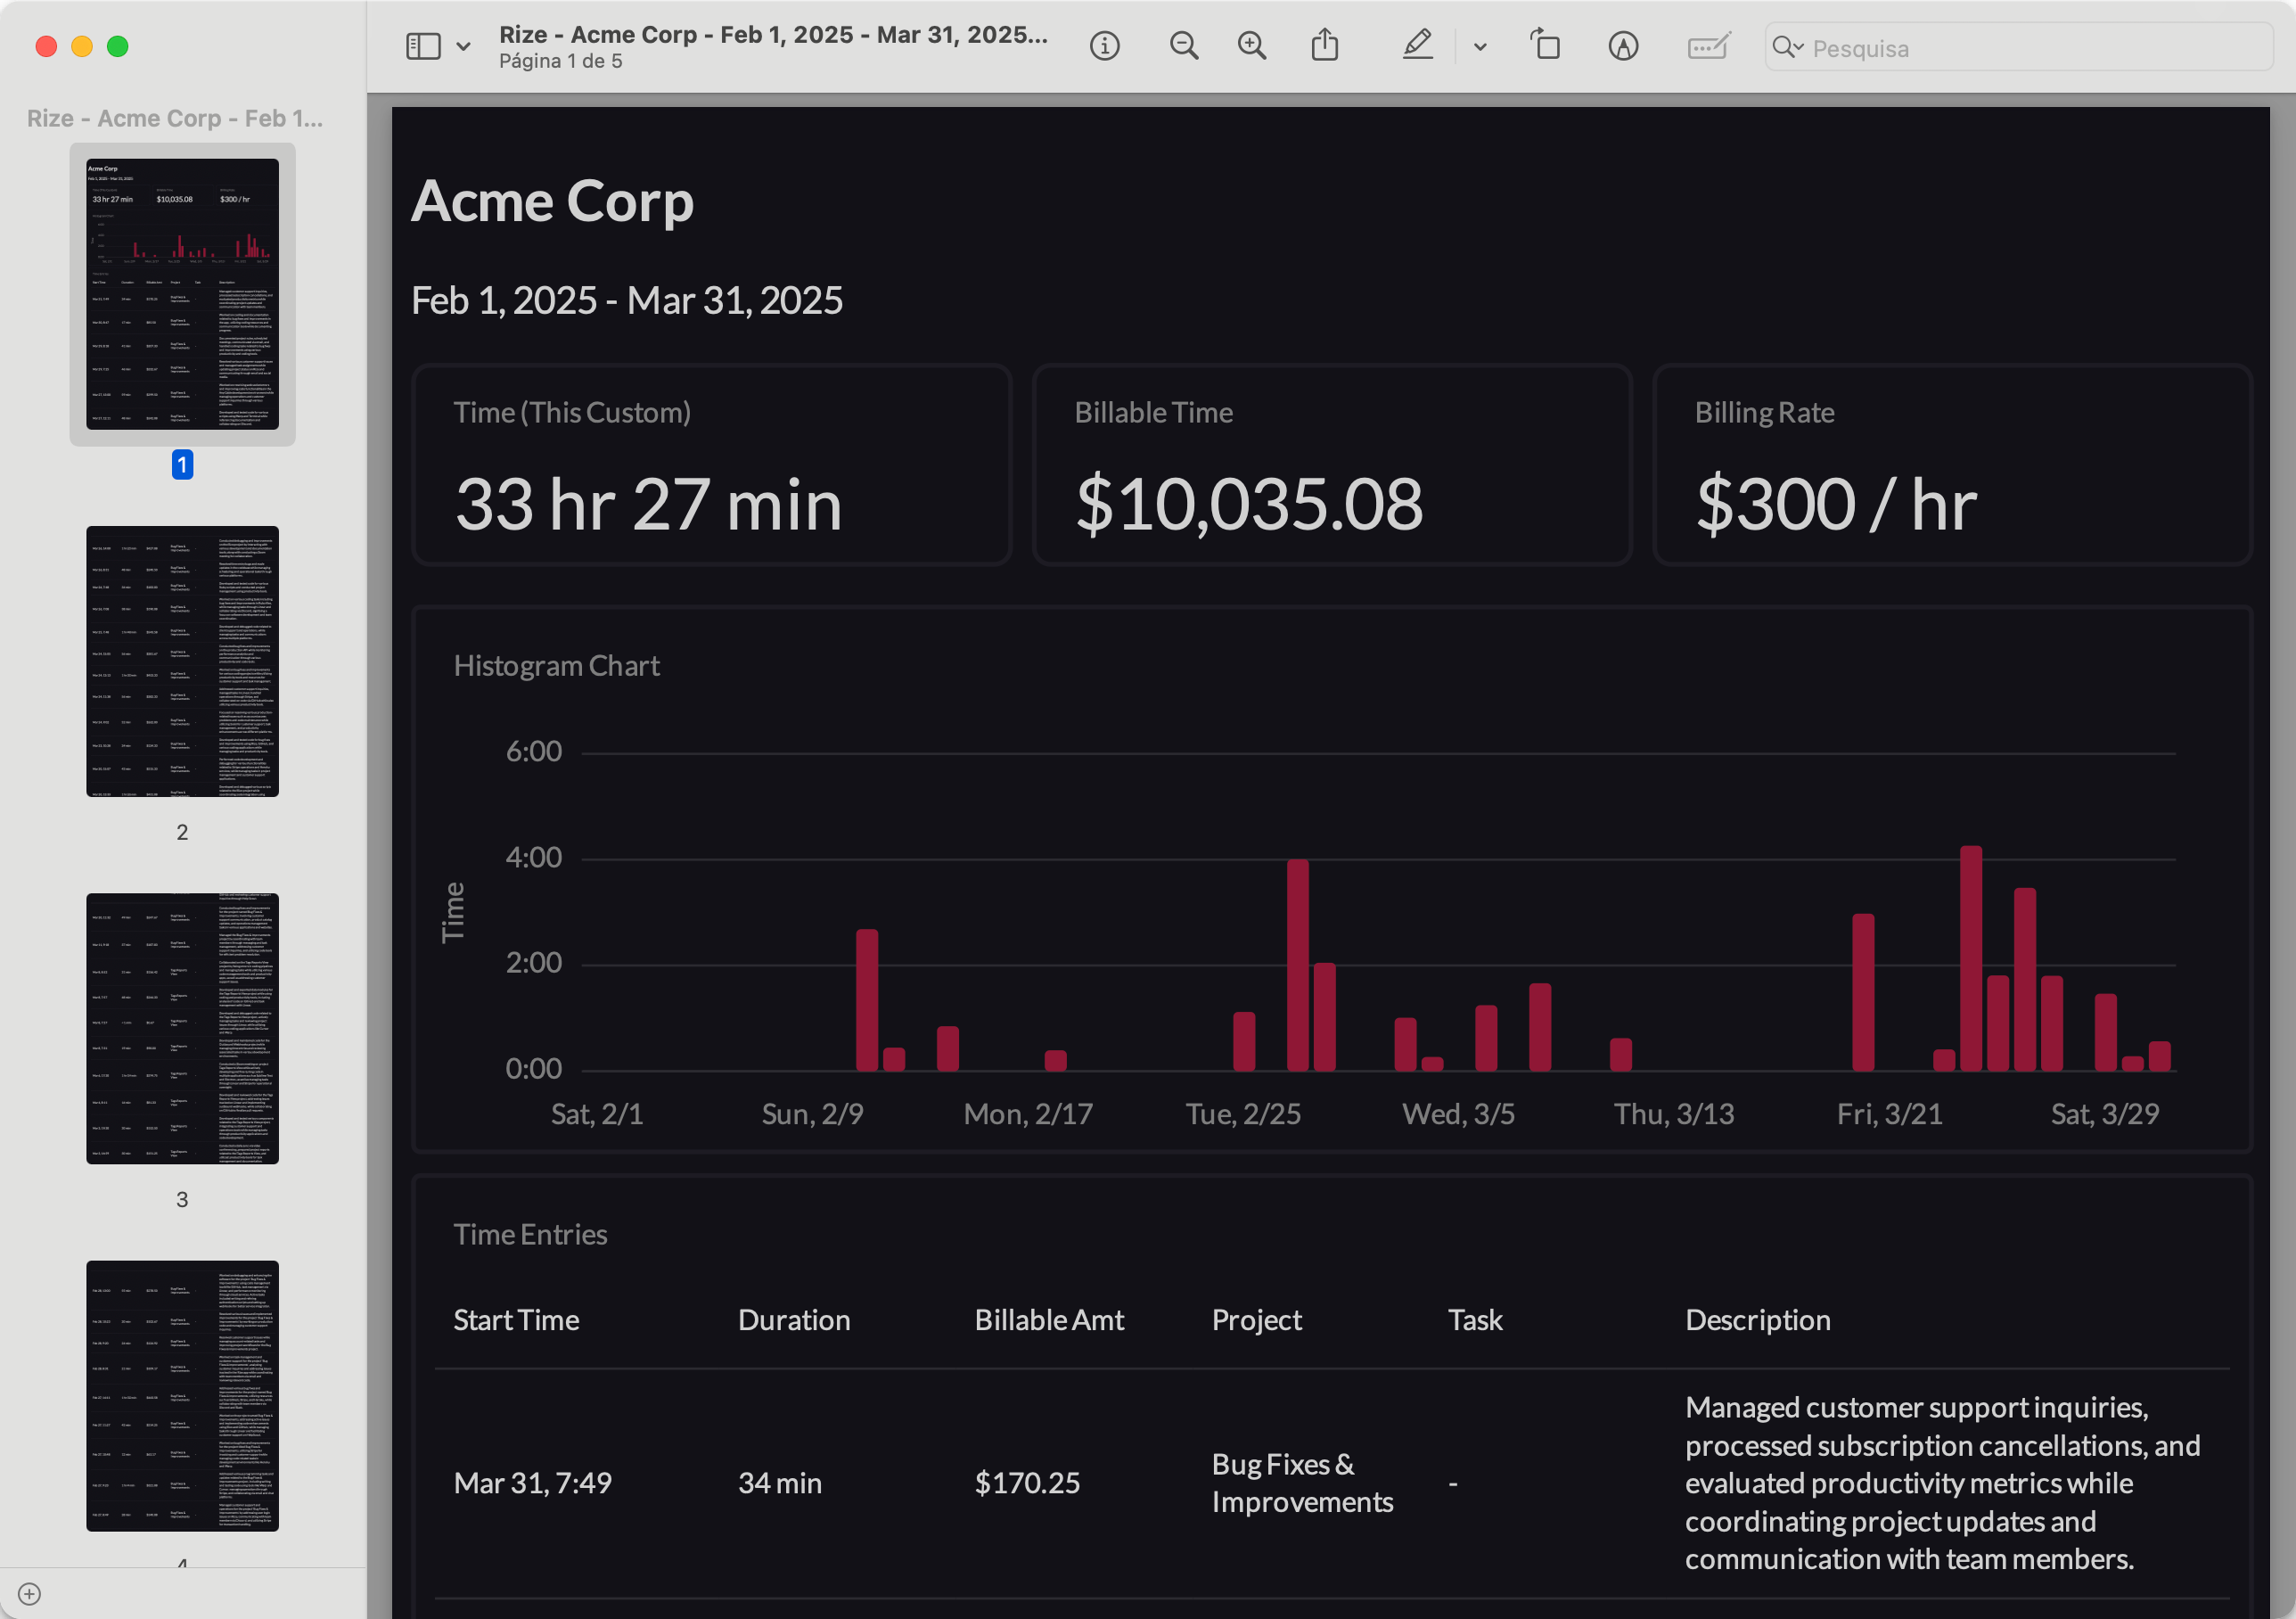Click the Description column header
The image size is (2296, 1619).
pos(1757,1320)
